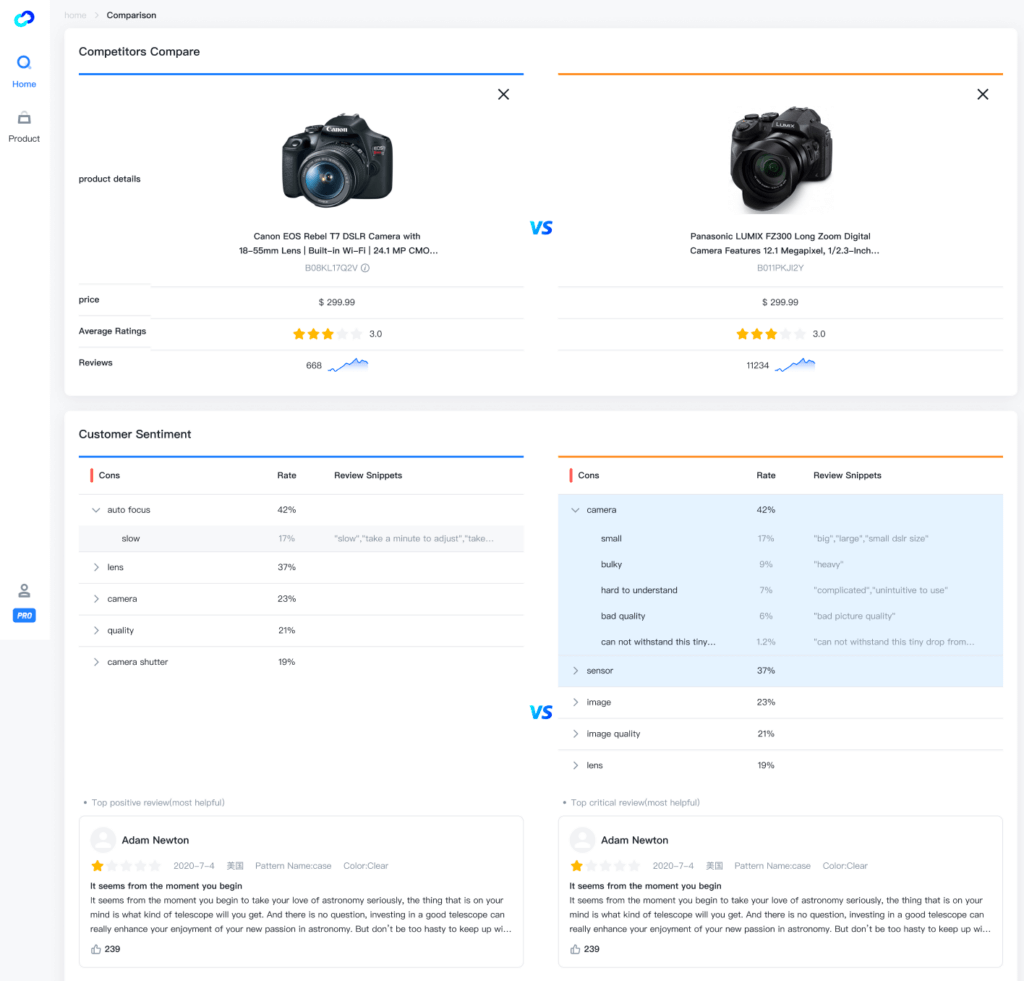Image resolution: width=1024 pixels, height=981 pixels.
Task: Remove the Panasonic LUMIX FZ300 product
Action: (982, 95)
